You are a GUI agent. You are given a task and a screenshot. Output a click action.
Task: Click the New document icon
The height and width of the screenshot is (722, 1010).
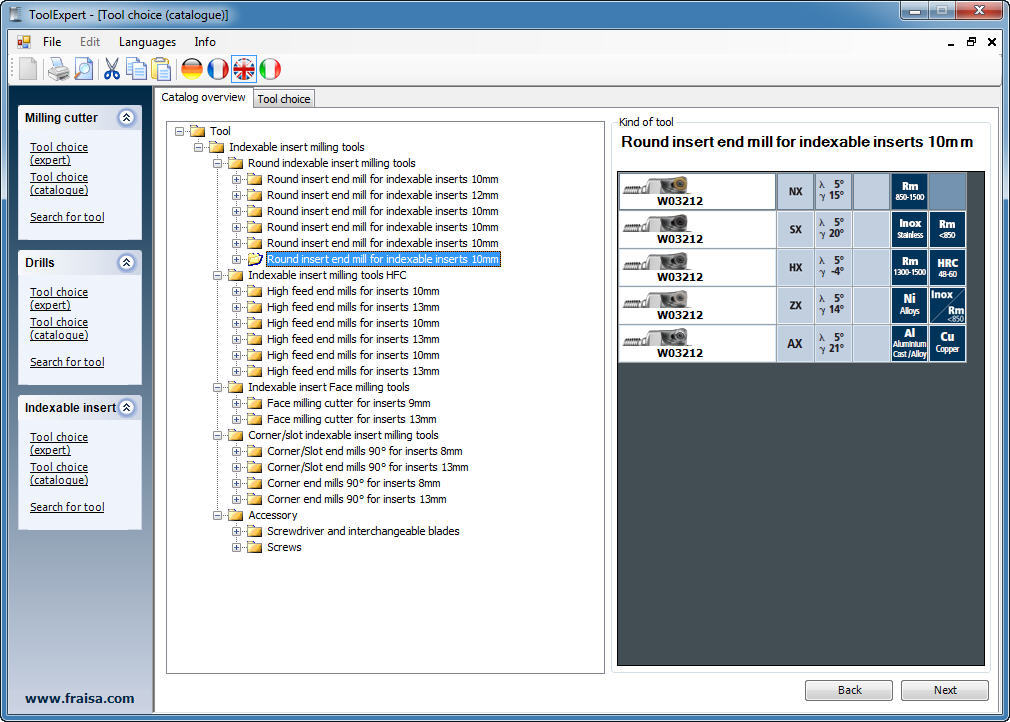pos(27,68)
